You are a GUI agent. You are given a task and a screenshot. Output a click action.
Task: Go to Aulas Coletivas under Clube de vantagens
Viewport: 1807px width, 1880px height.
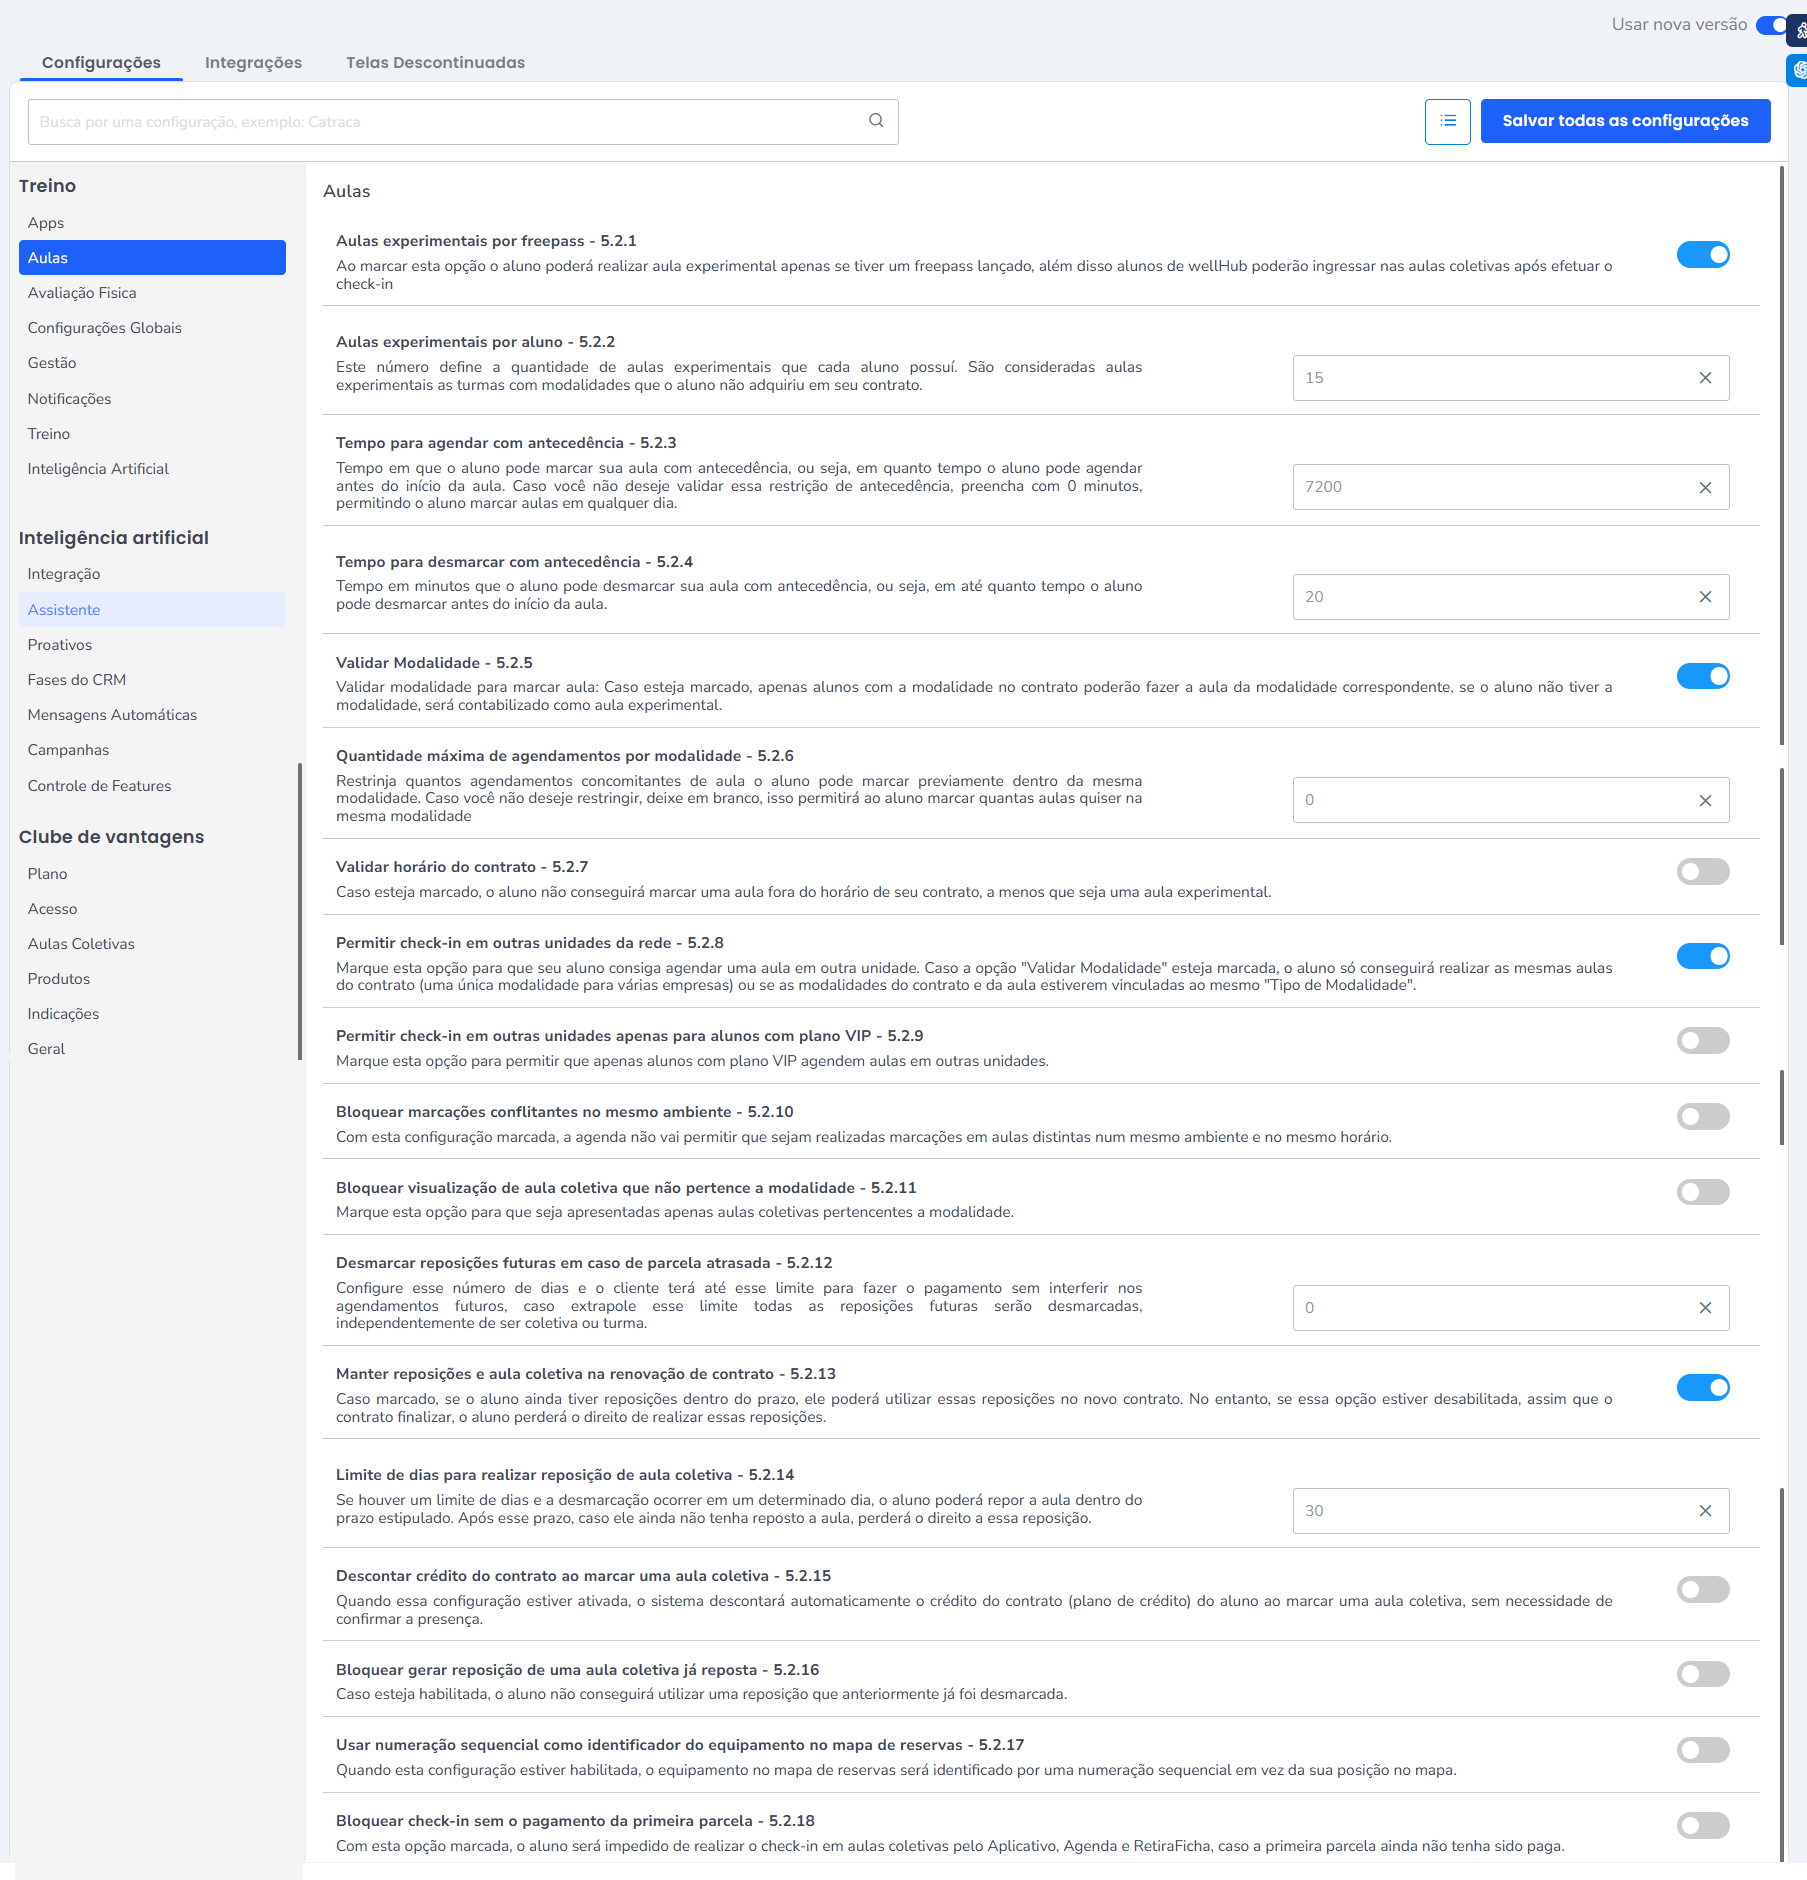click(x=81, y=944)
